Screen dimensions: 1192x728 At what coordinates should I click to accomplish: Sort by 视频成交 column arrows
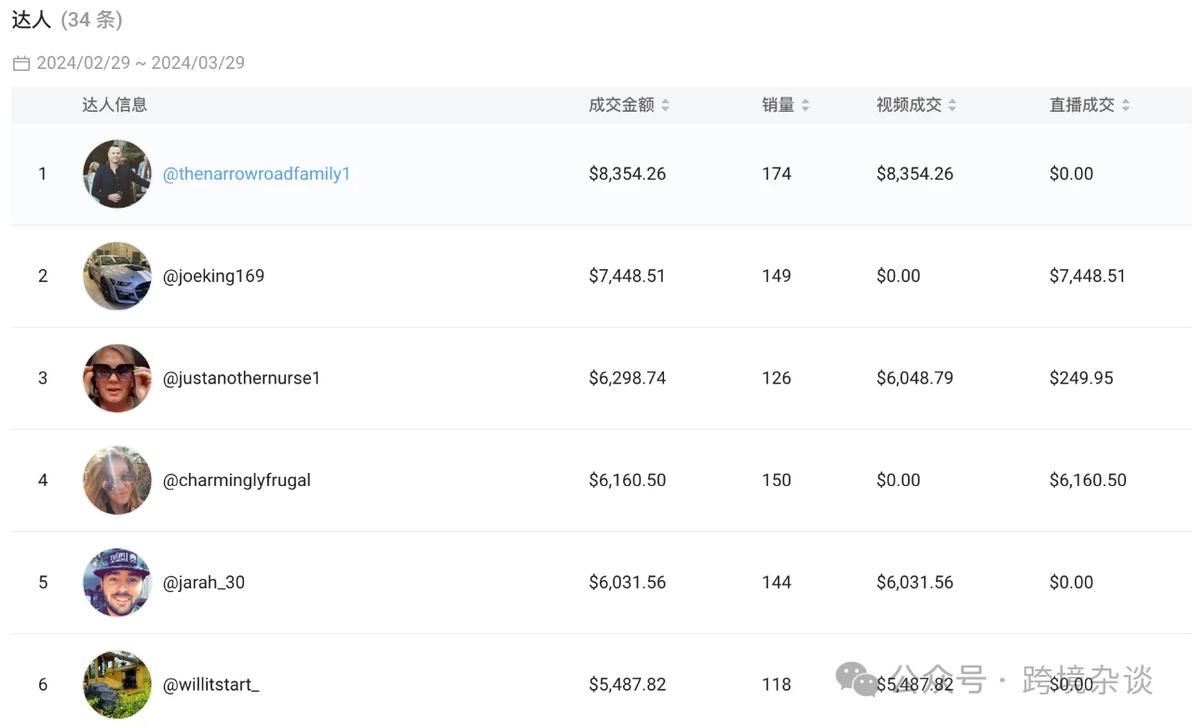952,105
